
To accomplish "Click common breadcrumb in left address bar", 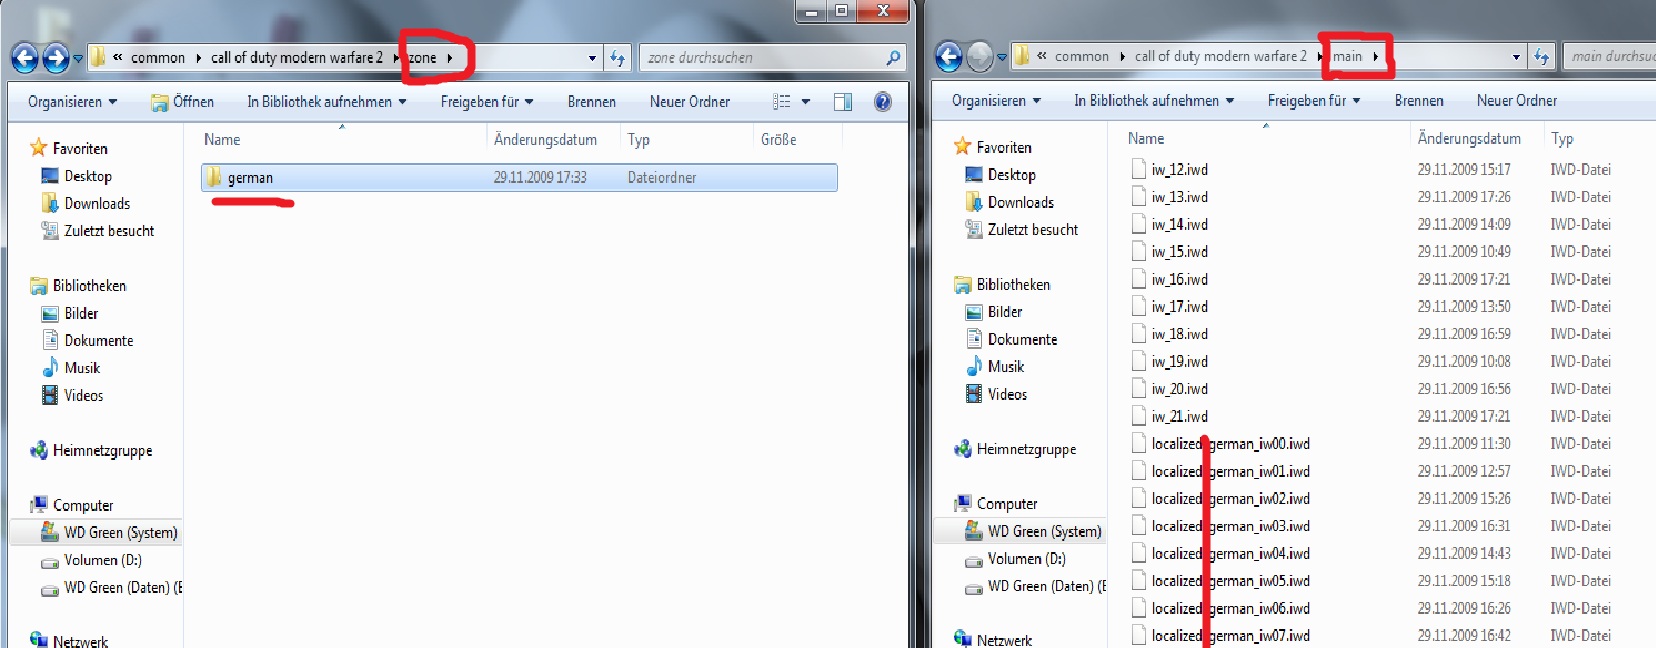I will click(x=158, y=58).
